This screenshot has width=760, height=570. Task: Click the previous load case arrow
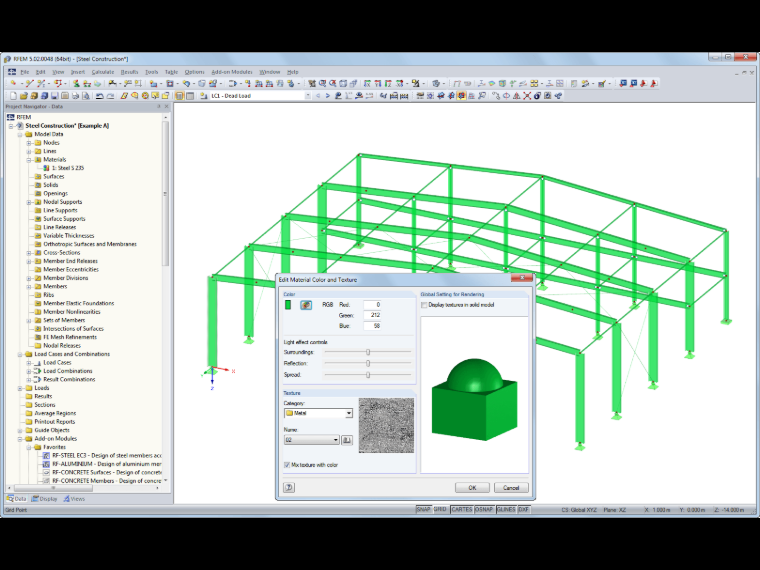point(318,96)
